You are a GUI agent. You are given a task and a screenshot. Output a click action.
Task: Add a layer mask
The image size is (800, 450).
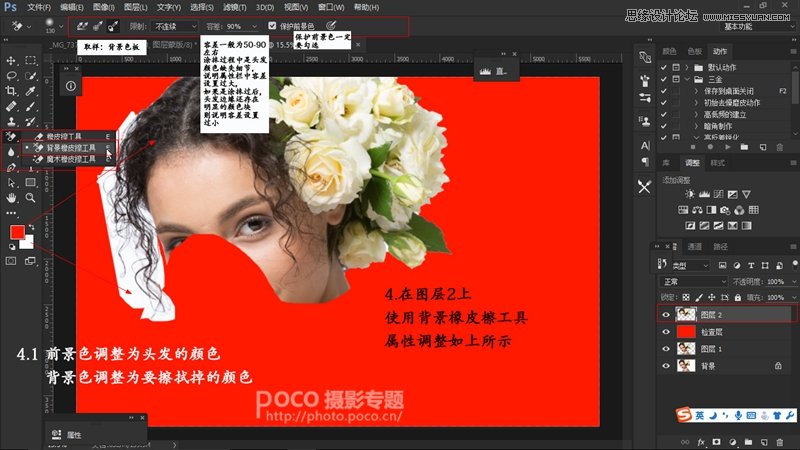tap(716, 442)
